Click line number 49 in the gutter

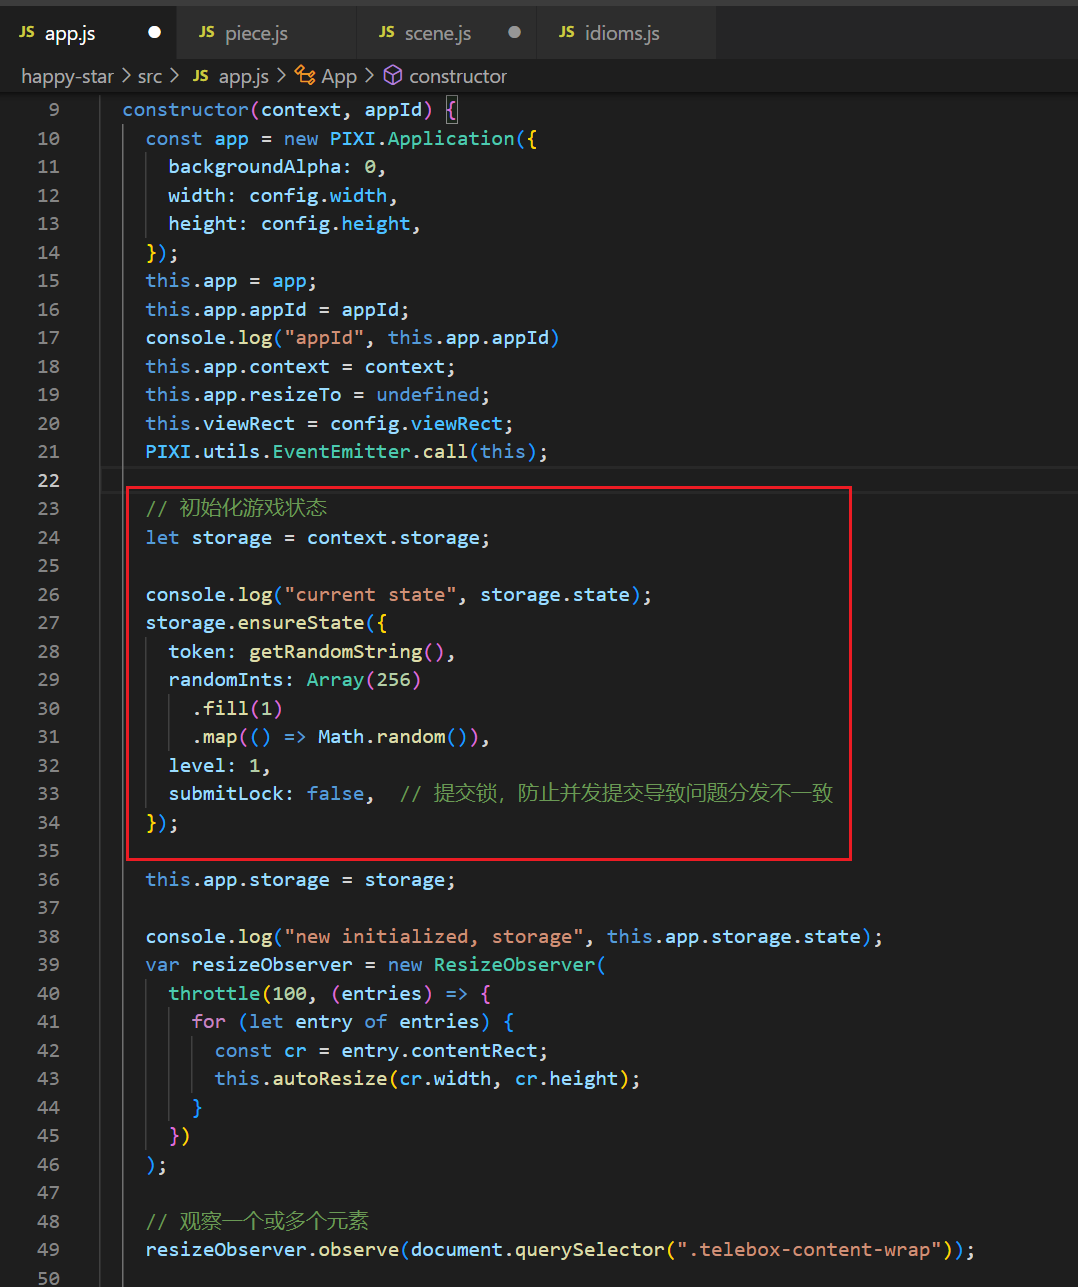pyautogui.click(x=48, y=1250)
